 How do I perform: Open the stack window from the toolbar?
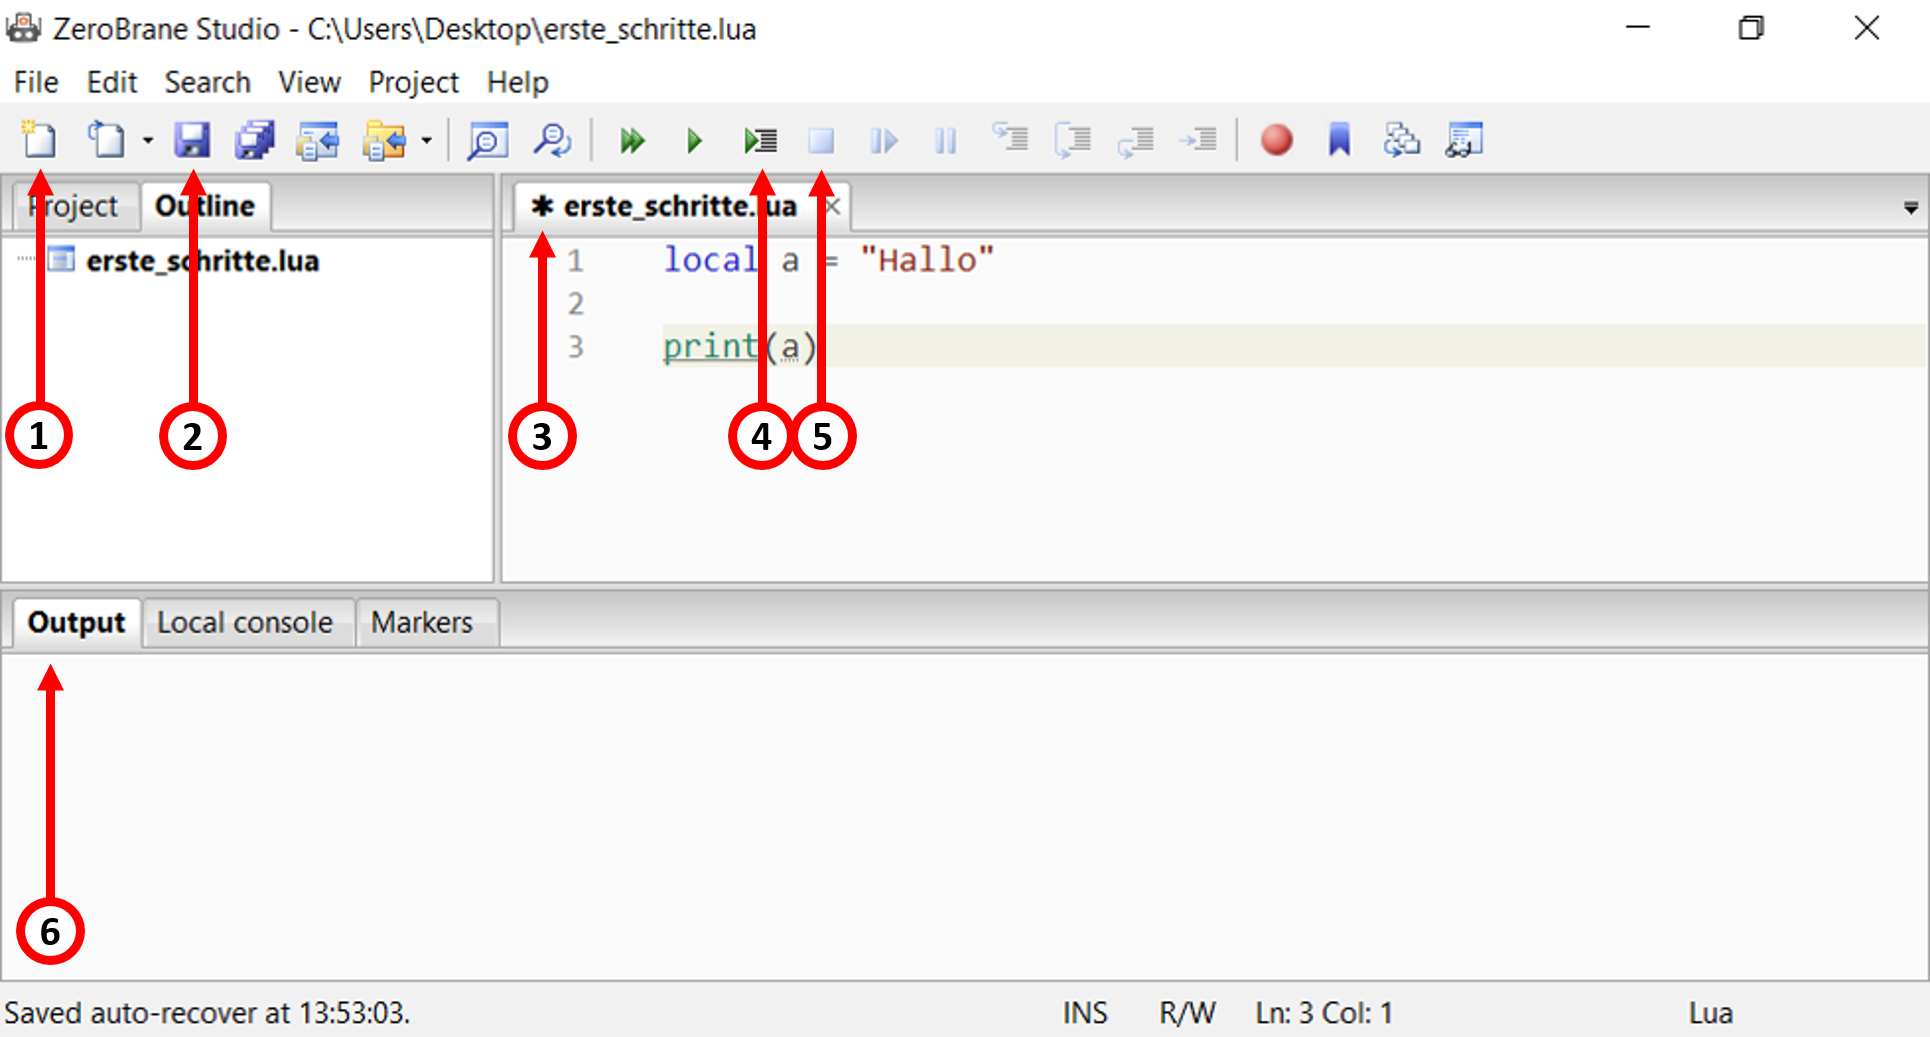(x=1401, y=140)
